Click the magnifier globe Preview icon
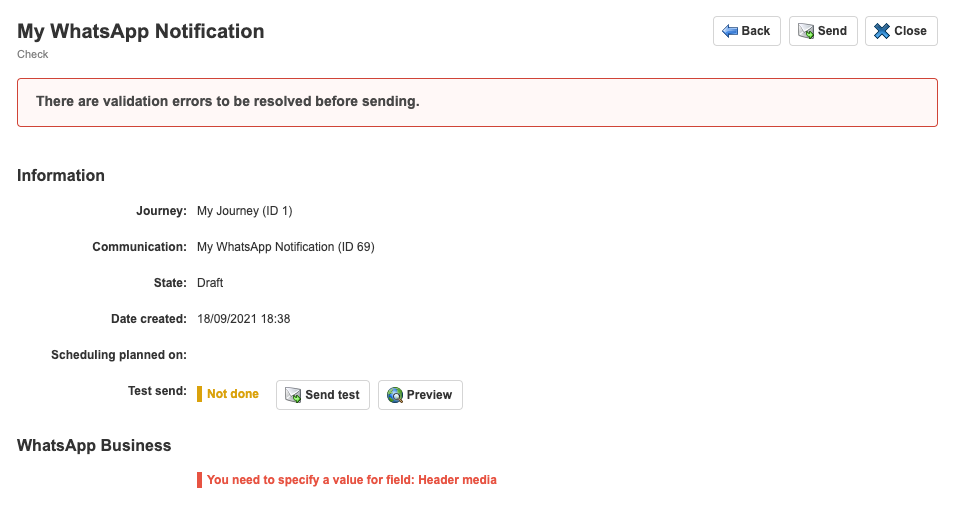Screen dimensions: 953x515 395,395
